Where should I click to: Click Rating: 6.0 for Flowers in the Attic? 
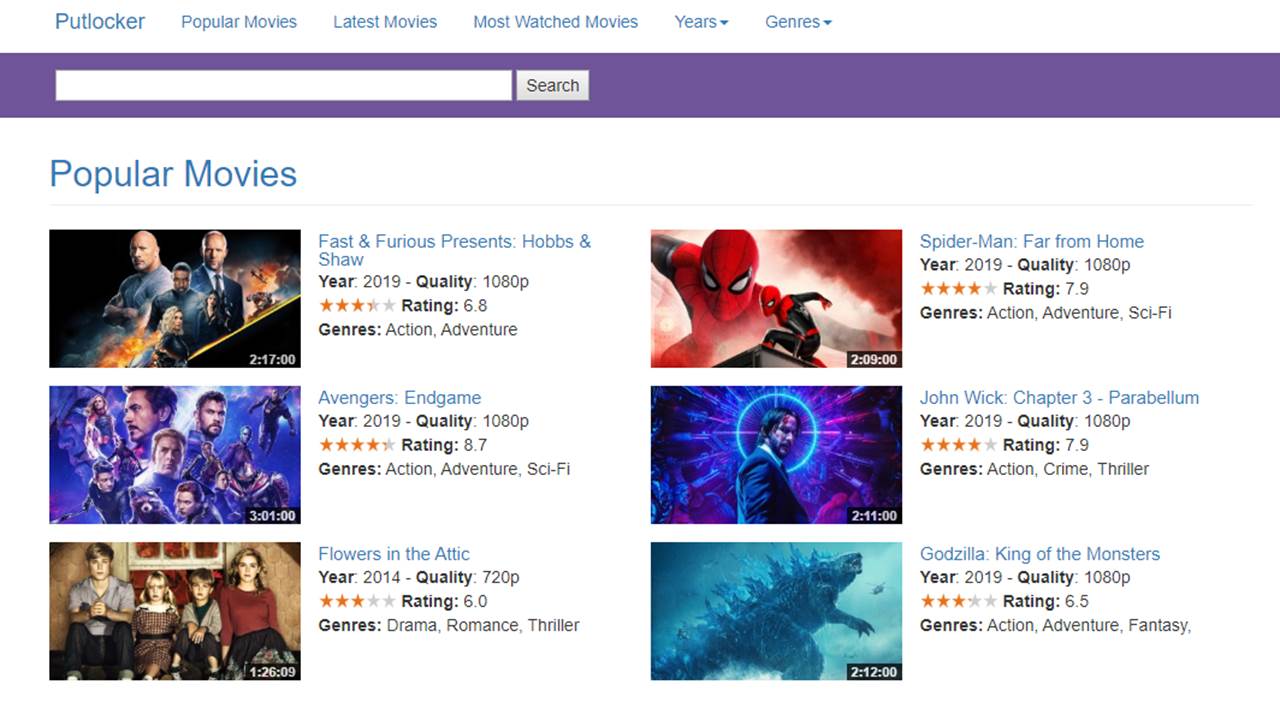444,601
